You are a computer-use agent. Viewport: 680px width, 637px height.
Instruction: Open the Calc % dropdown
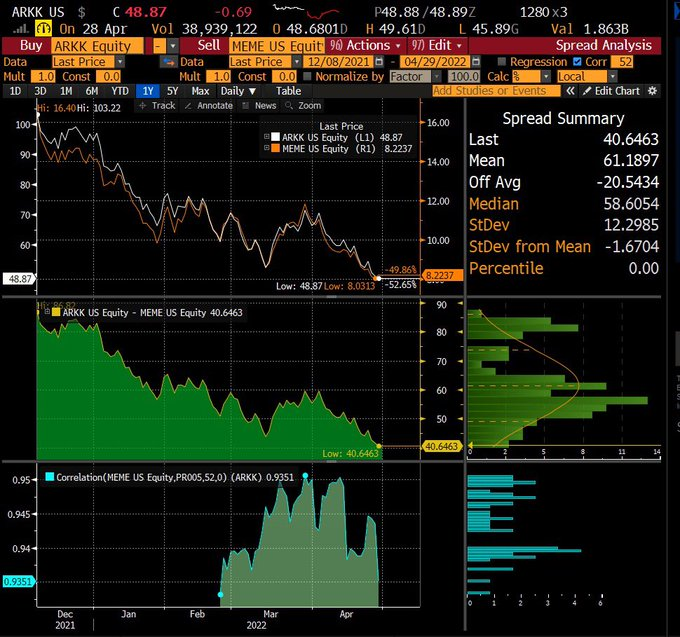point(546,76)
